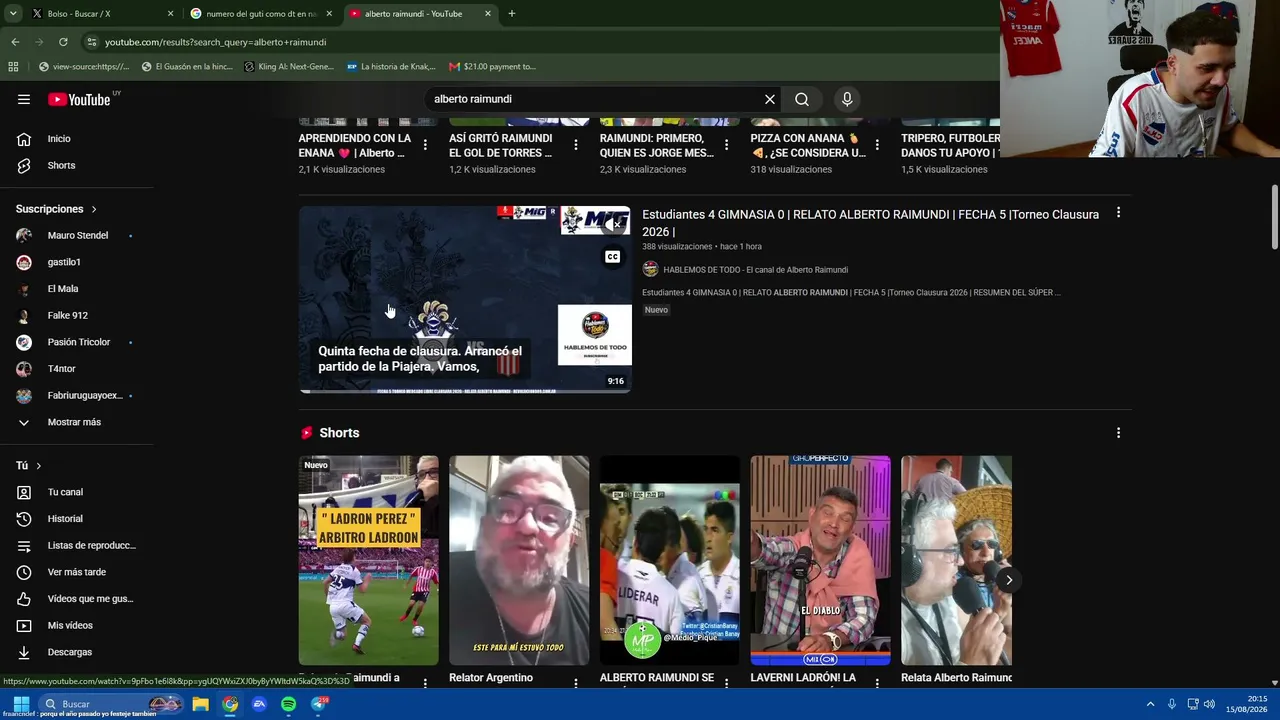The height and width of the screenshot is (720, 1280).
Task: Go back in browser history
Action: click(15, 42)
